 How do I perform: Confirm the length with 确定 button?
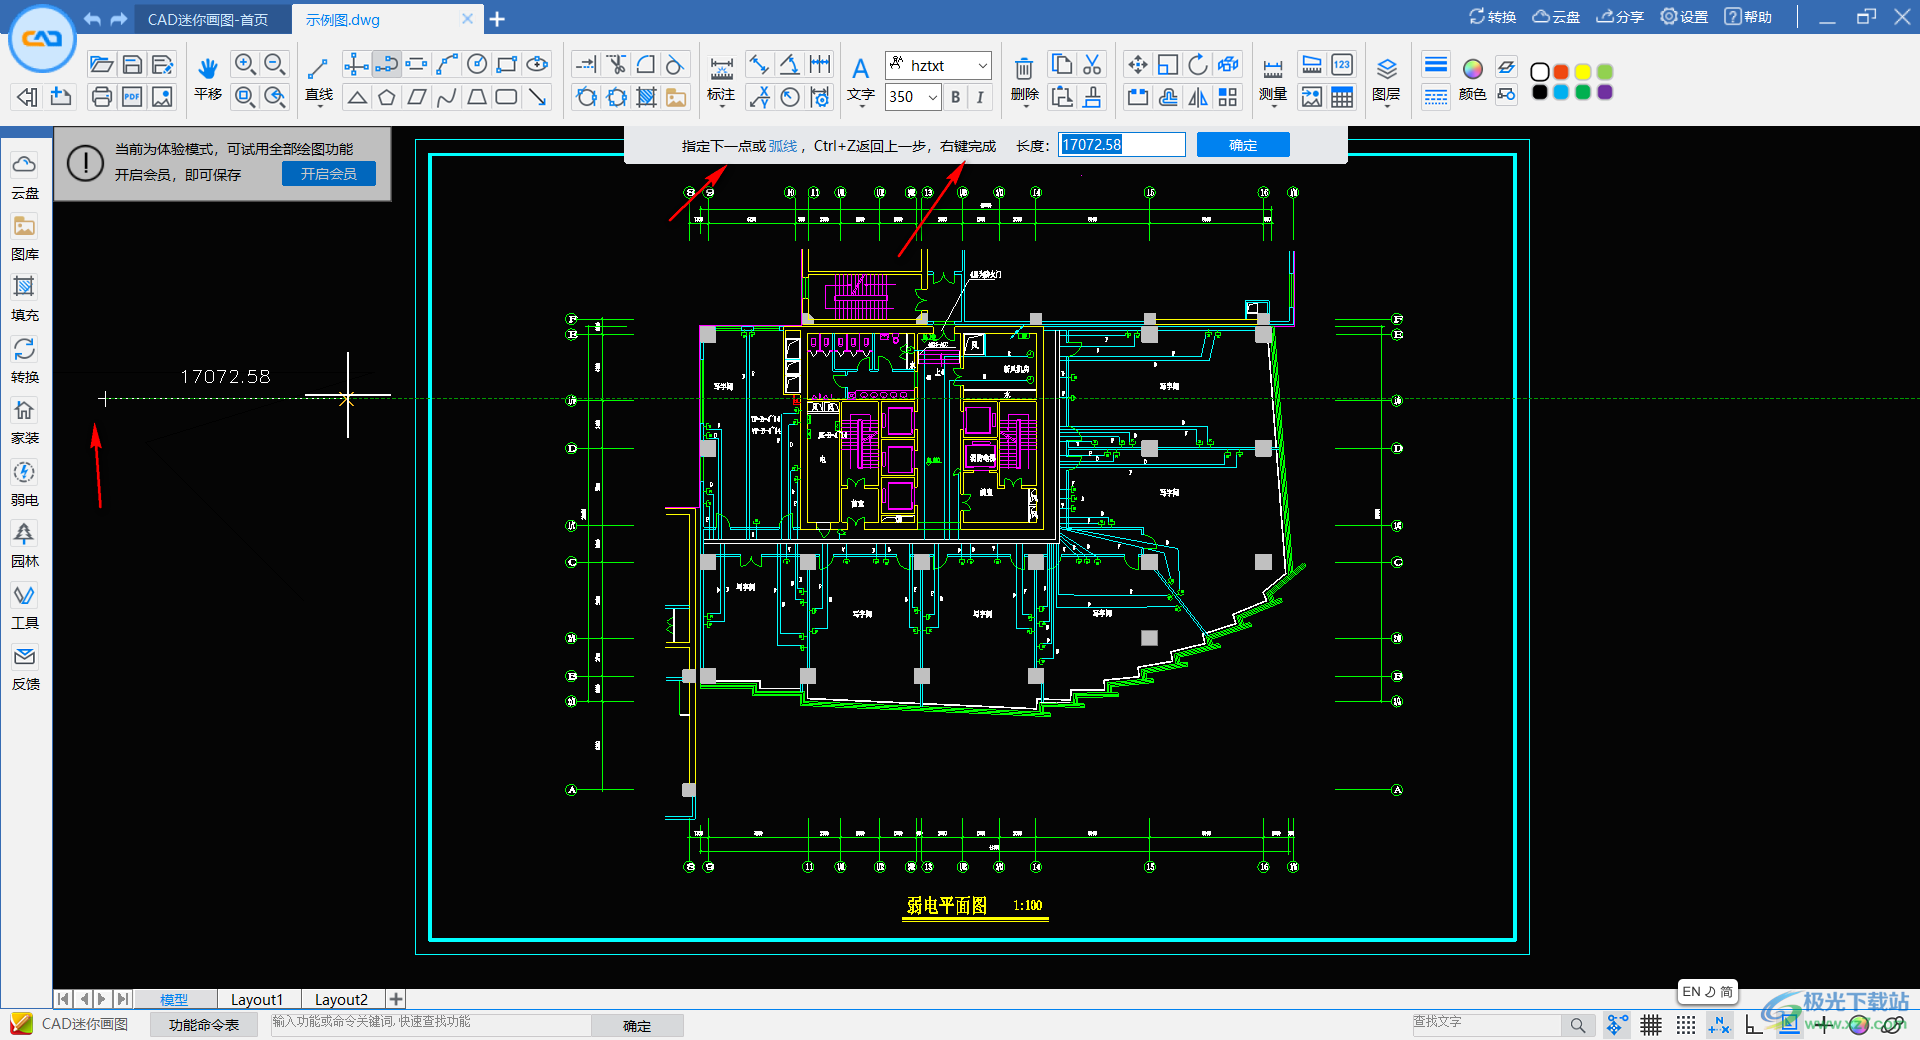coord(1243,145)
